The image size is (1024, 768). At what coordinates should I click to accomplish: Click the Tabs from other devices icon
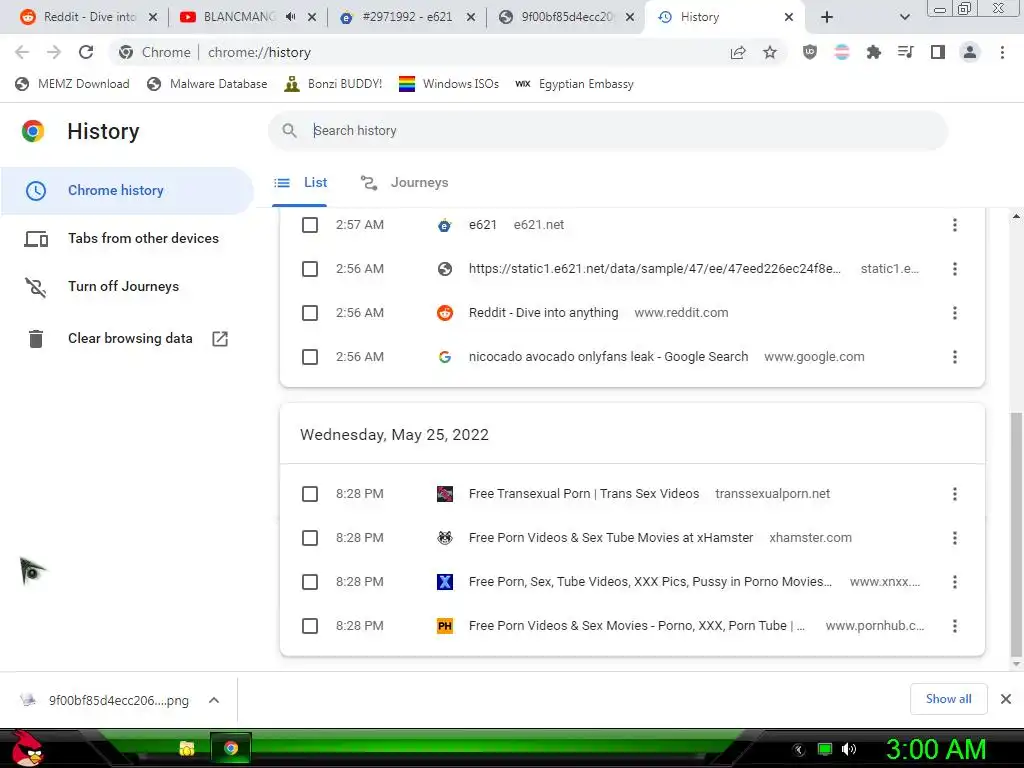(36, 239)
